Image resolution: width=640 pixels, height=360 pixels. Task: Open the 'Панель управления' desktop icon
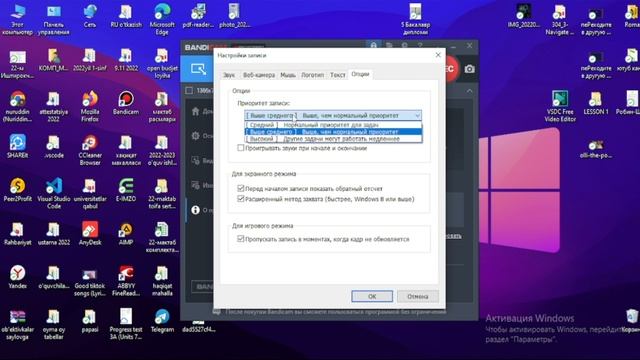pyautogui.click(x=53, y=20)
